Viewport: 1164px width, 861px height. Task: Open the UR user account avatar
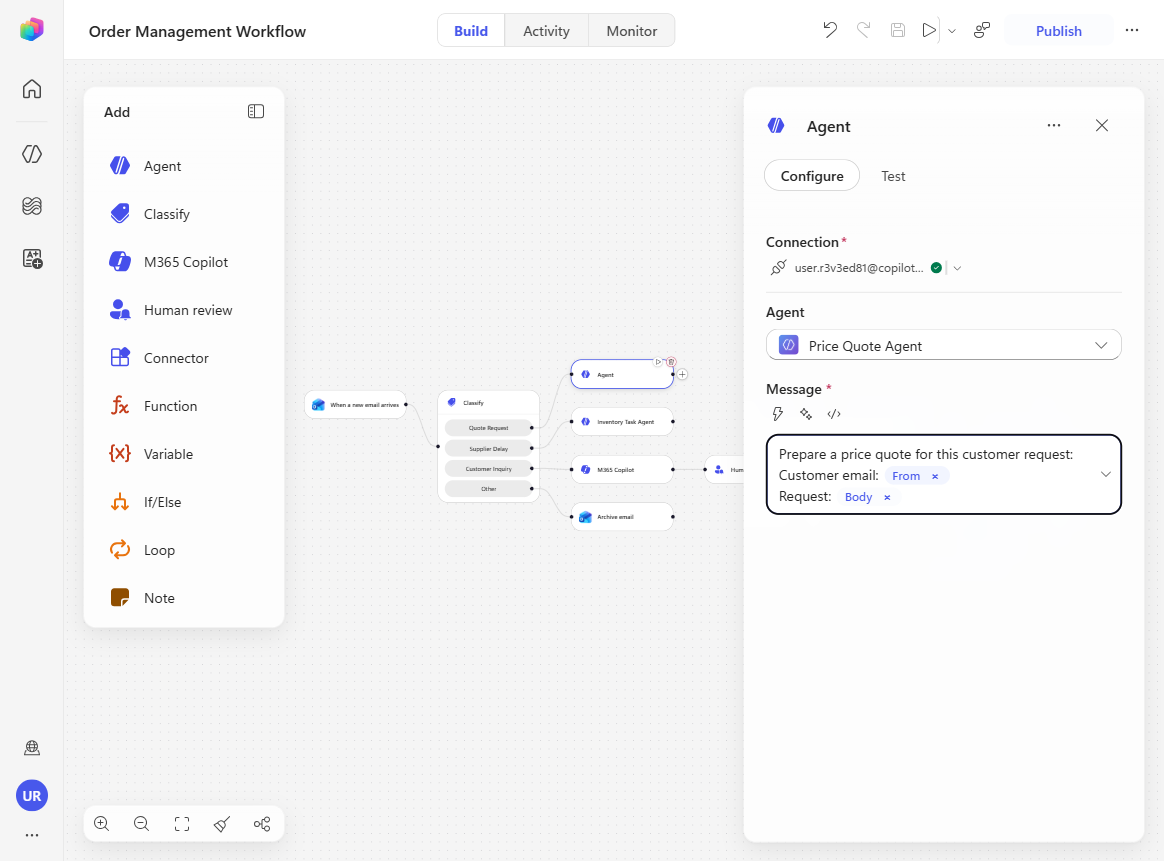pyautogui.click(x=32, y=796)
